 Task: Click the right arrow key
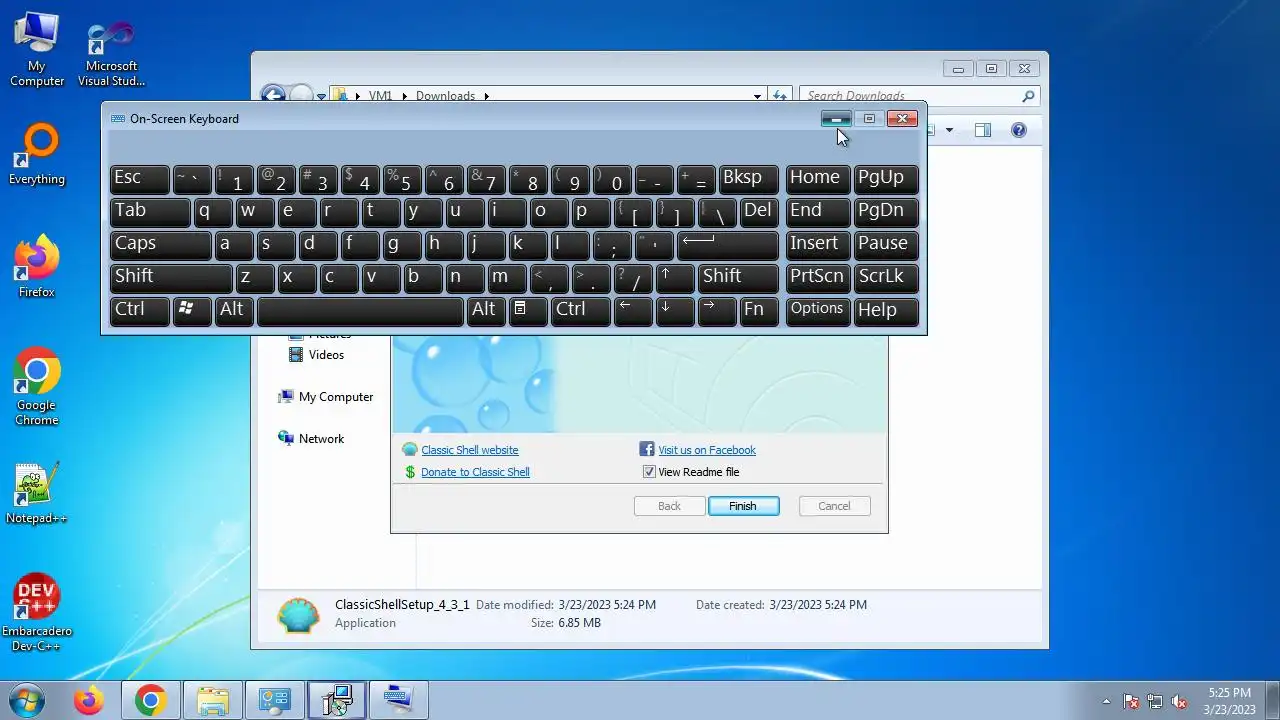click(717, 311)
